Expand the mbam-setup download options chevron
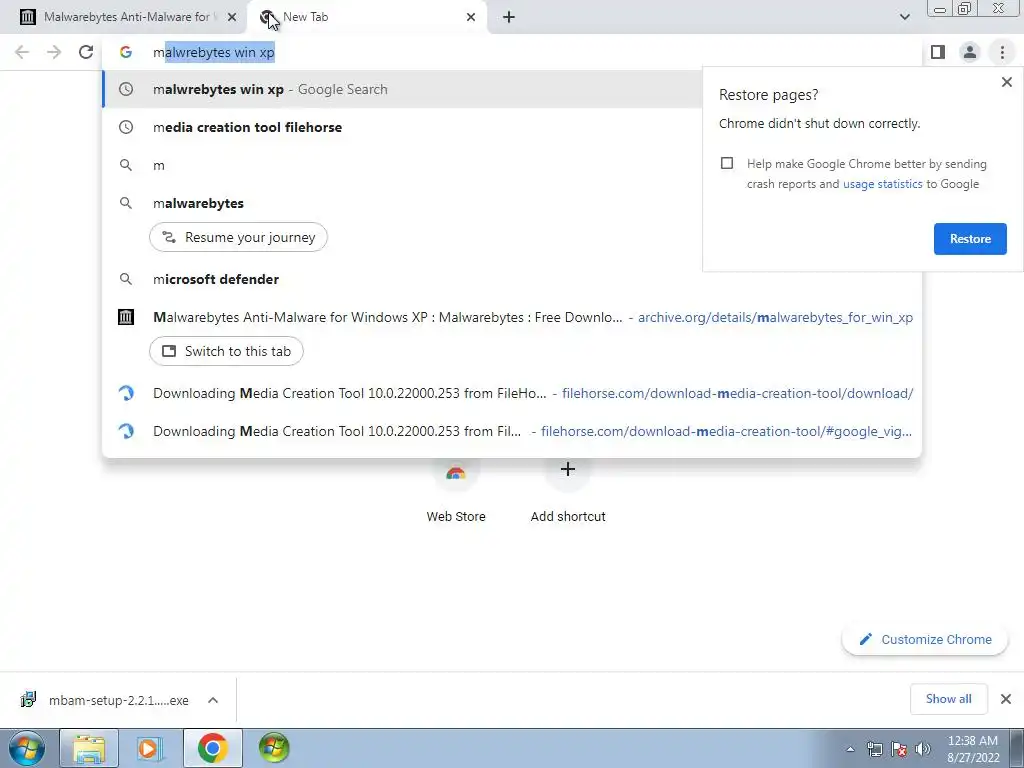The height and width of the screenshot is (768, 1024). (x=213, y=700)
